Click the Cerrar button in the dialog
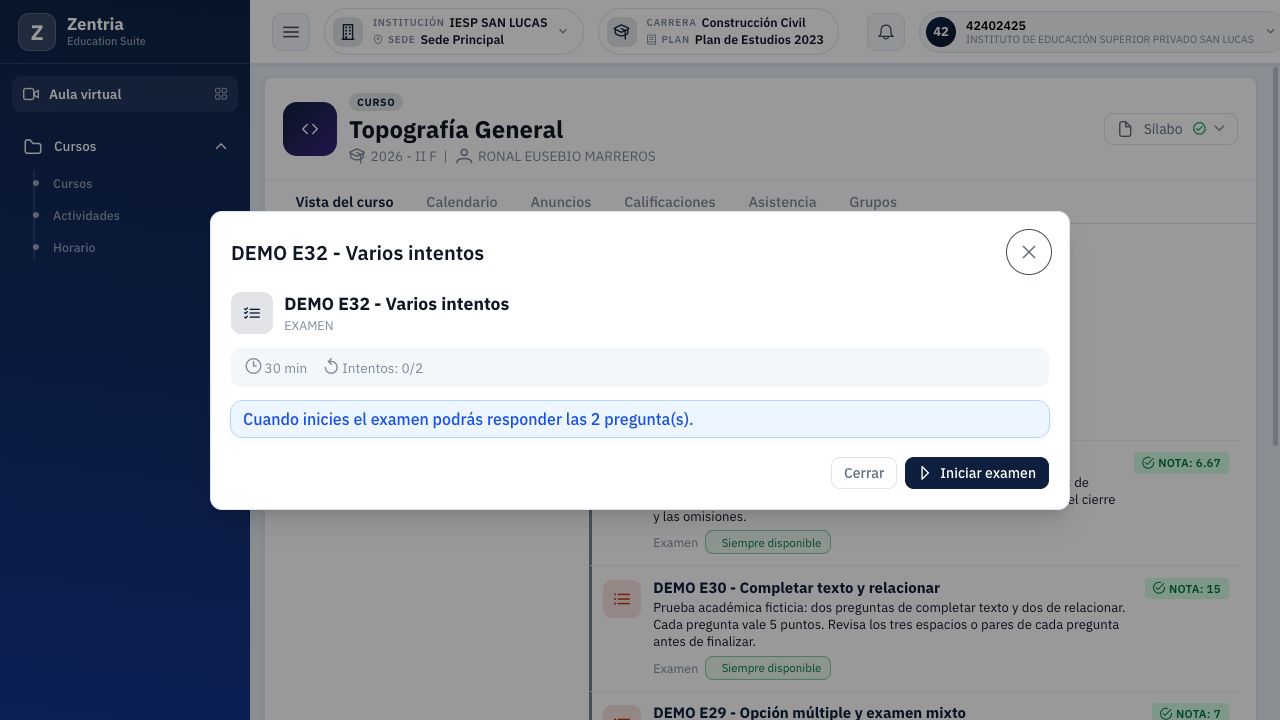The width and height of the screenshot is (1280, 720). (x=864, y=473)
